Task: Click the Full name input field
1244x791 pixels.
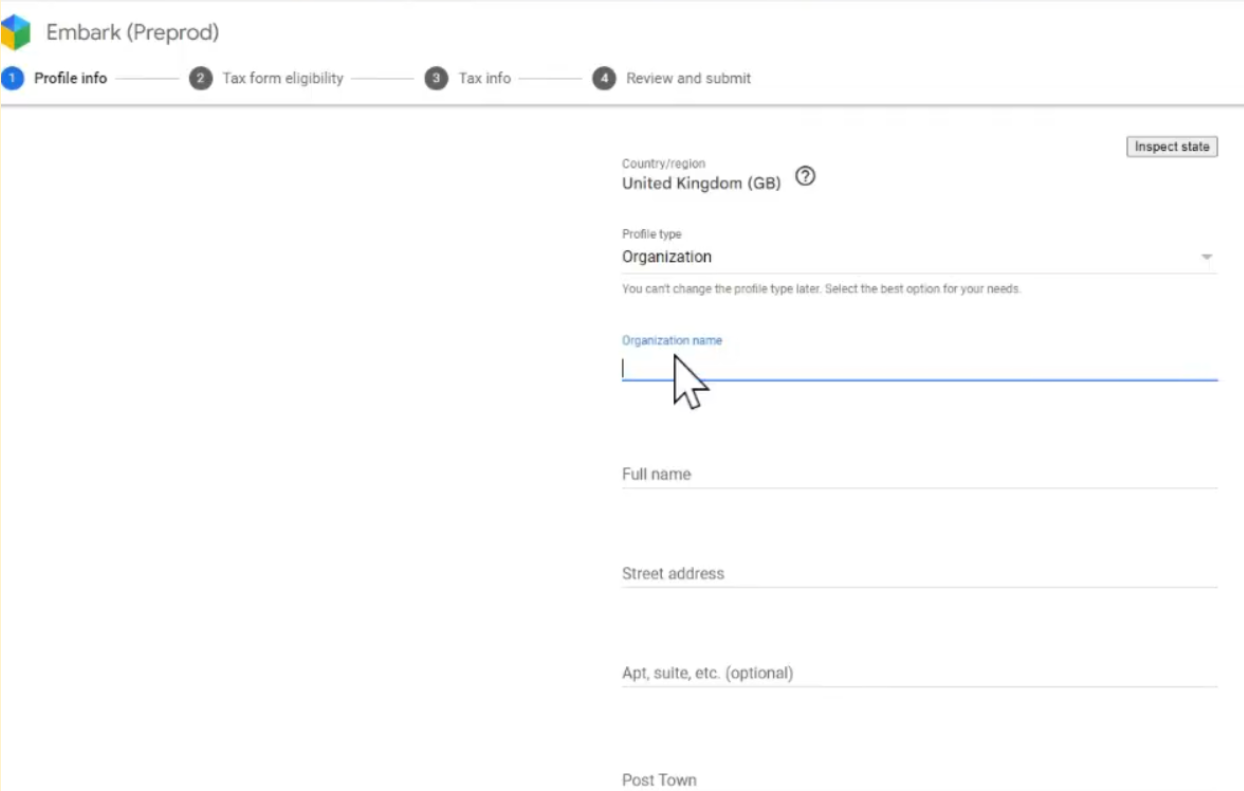Action: (918, 474)
